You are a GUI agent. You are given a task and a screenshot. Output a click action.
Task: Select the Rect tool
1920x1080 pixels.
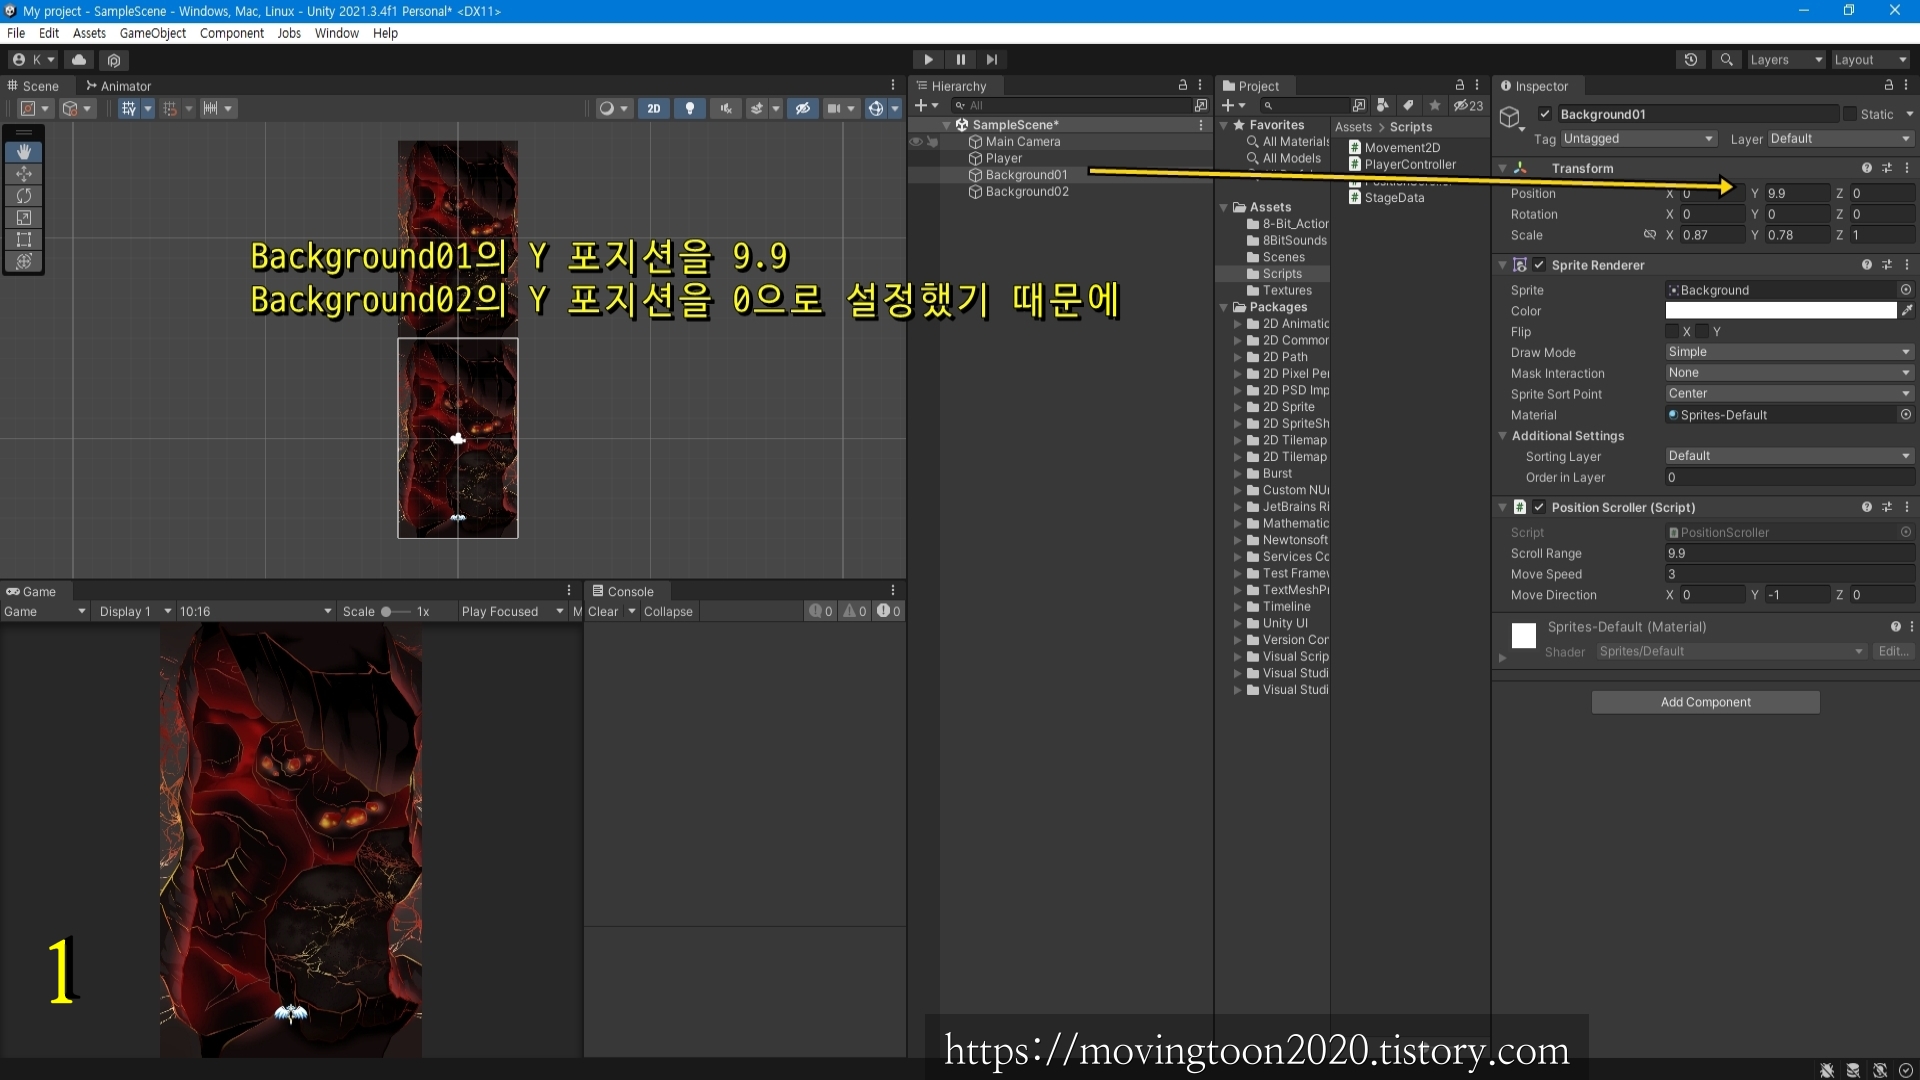[24, 240]
